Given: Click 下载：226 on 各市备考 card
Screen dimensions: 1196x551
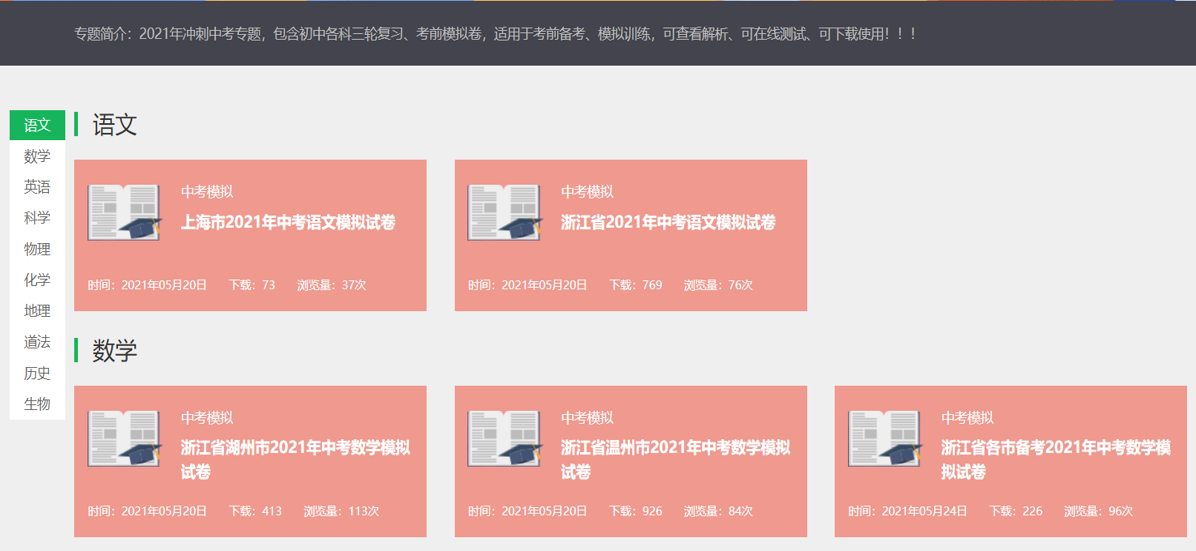Looking at the screenshot, I should pyautogui.click(x=1016, y=511).
